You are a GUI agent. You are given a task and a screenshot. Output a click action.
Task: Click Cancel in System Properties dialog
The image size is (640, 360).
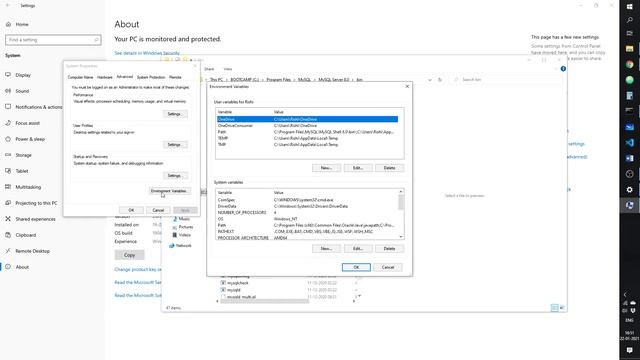point(158,210)
